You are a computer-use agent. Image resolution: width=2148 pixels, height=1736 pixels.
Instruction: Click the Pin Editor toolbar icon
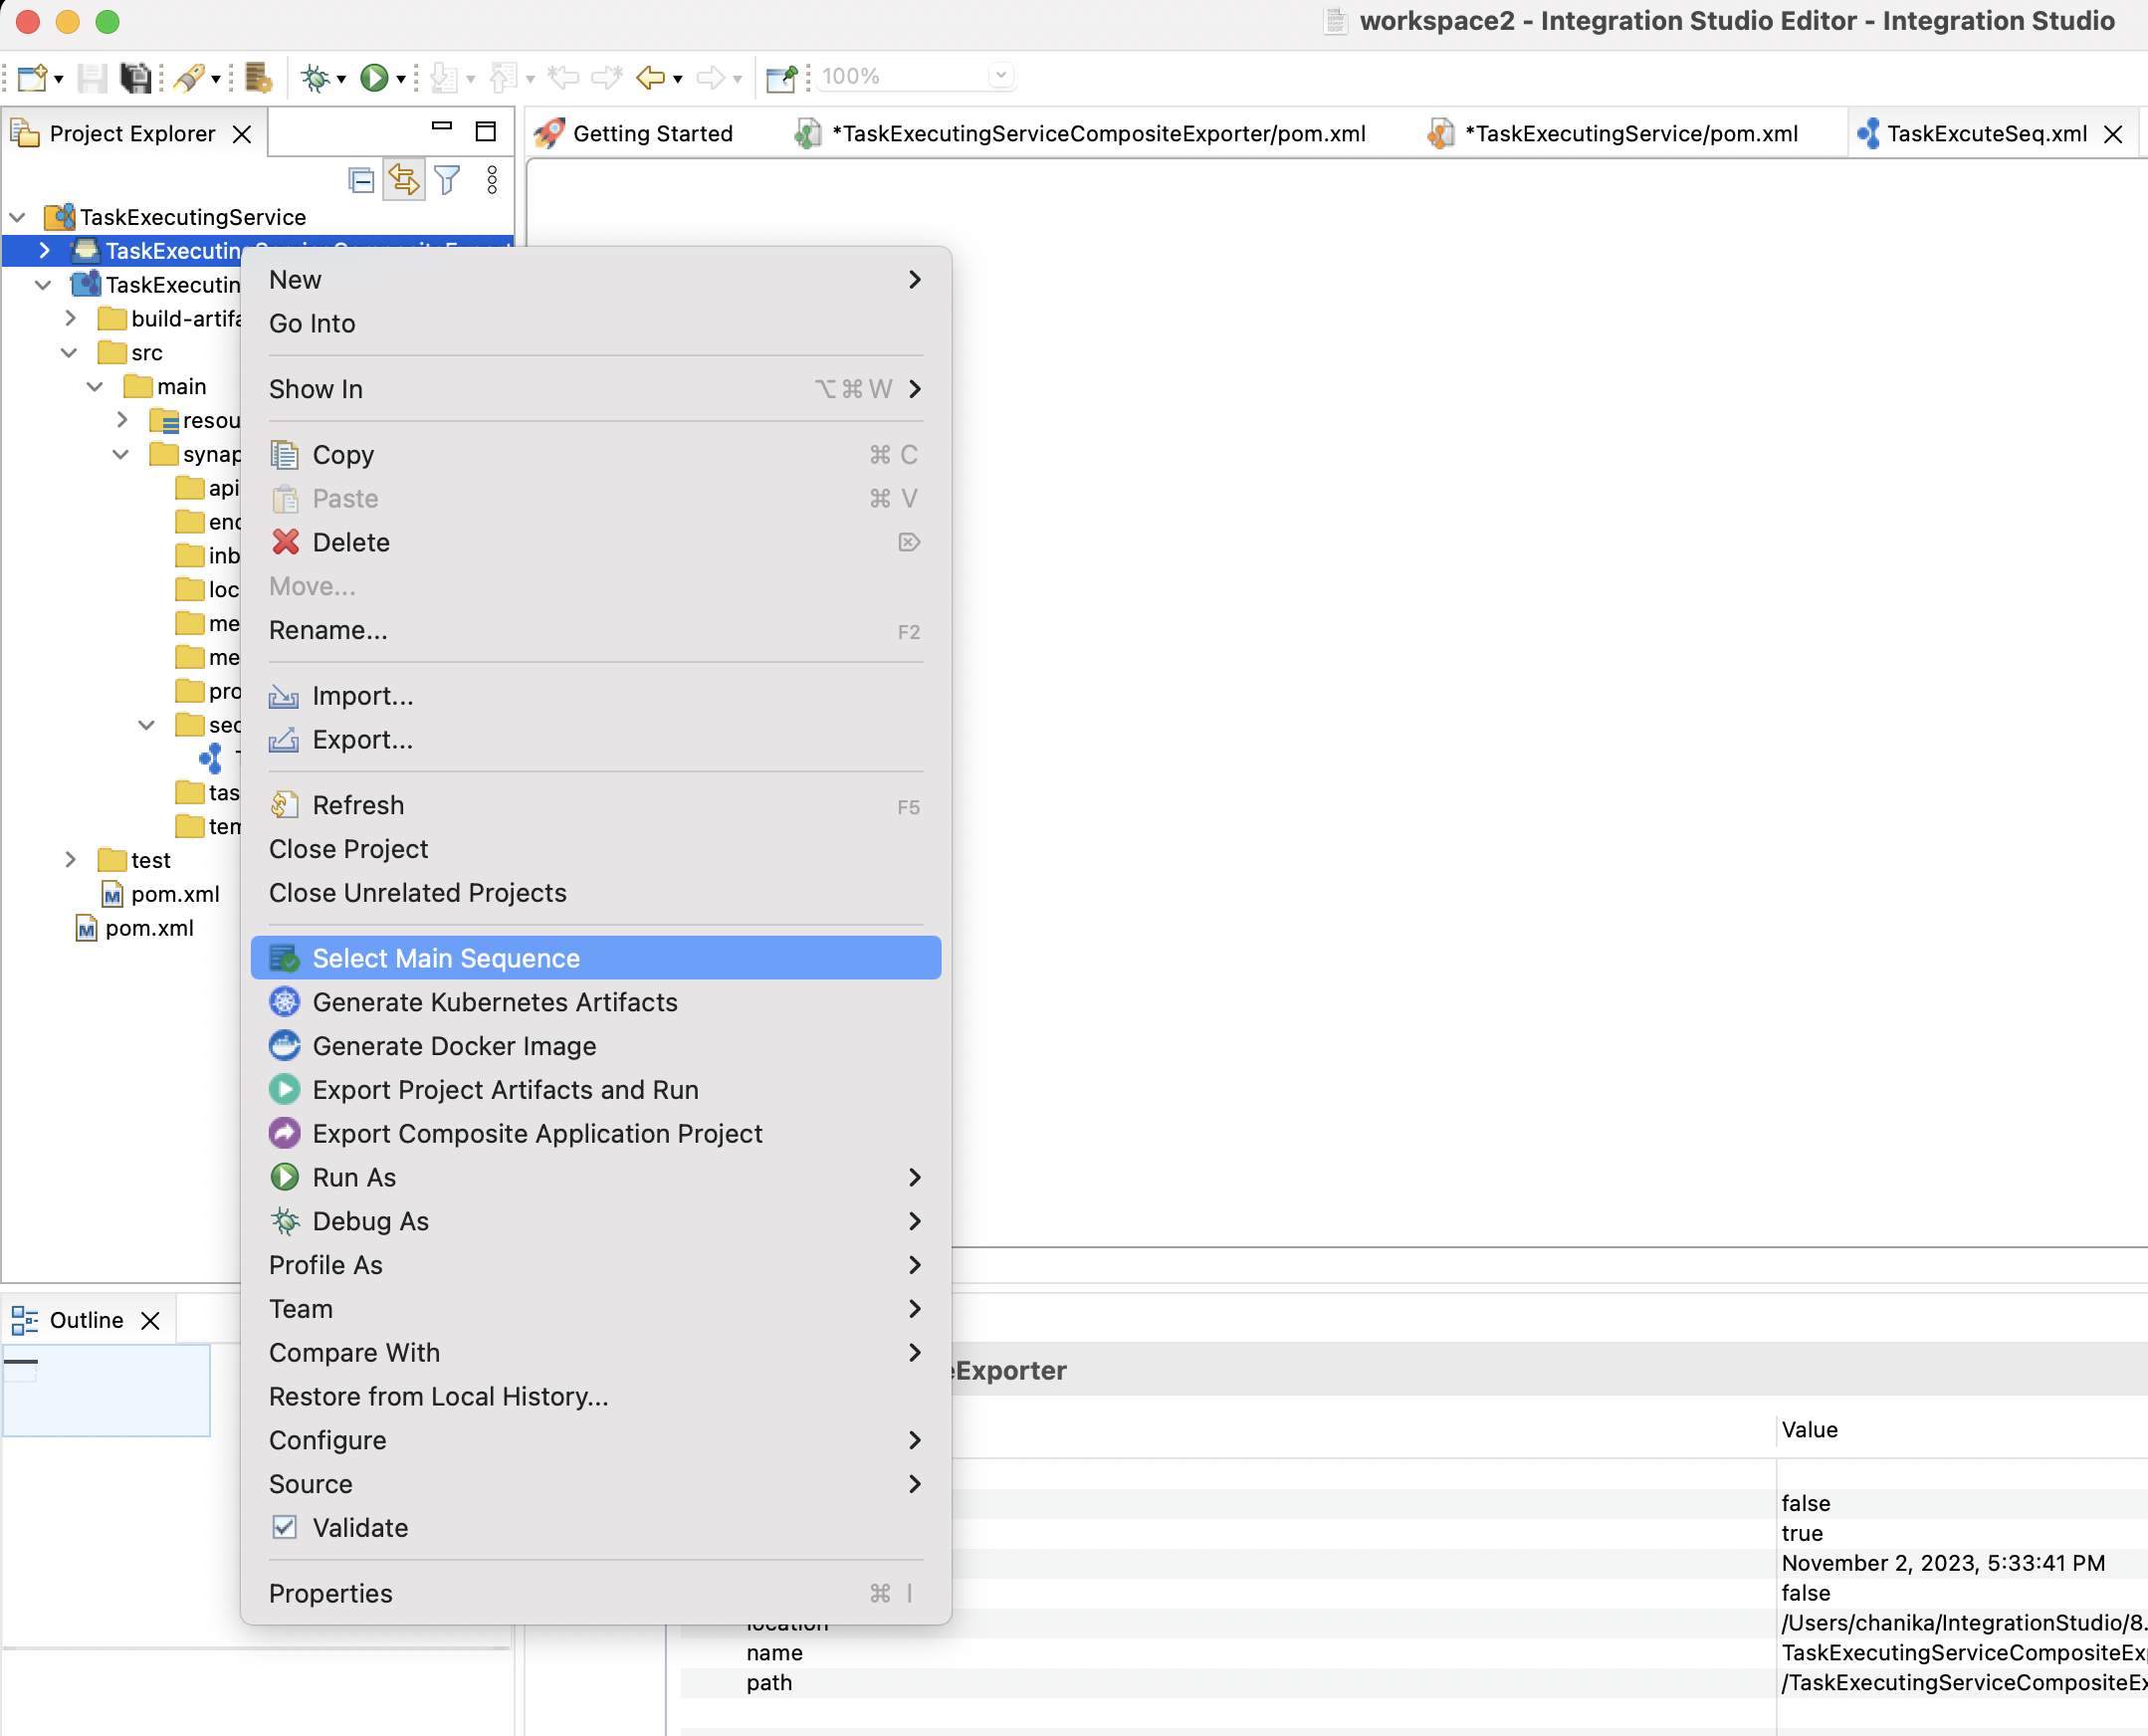coord(781,77)
